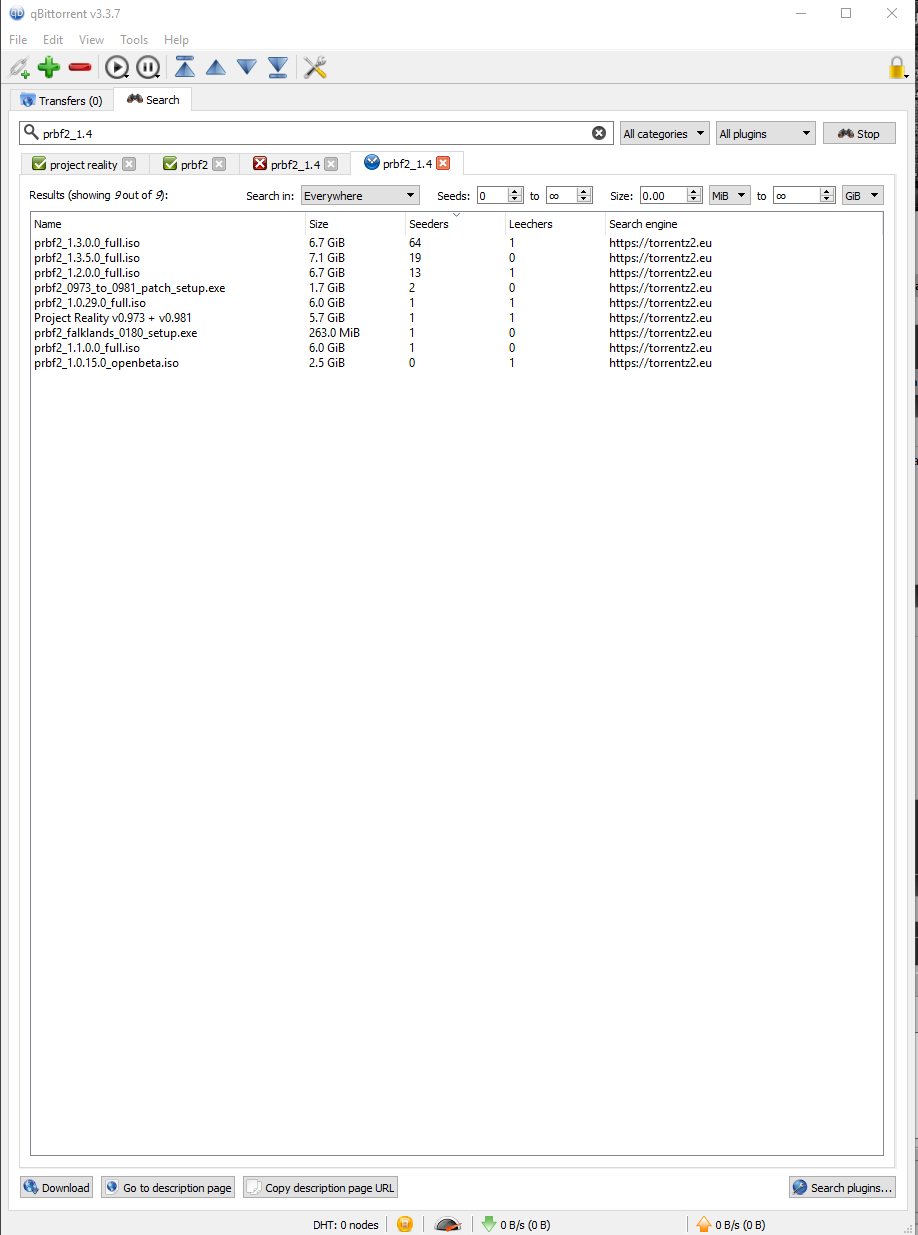Click 'DHT: 0 nodes' in status bar
The image size is (918, 1235).
(346, 1225)
